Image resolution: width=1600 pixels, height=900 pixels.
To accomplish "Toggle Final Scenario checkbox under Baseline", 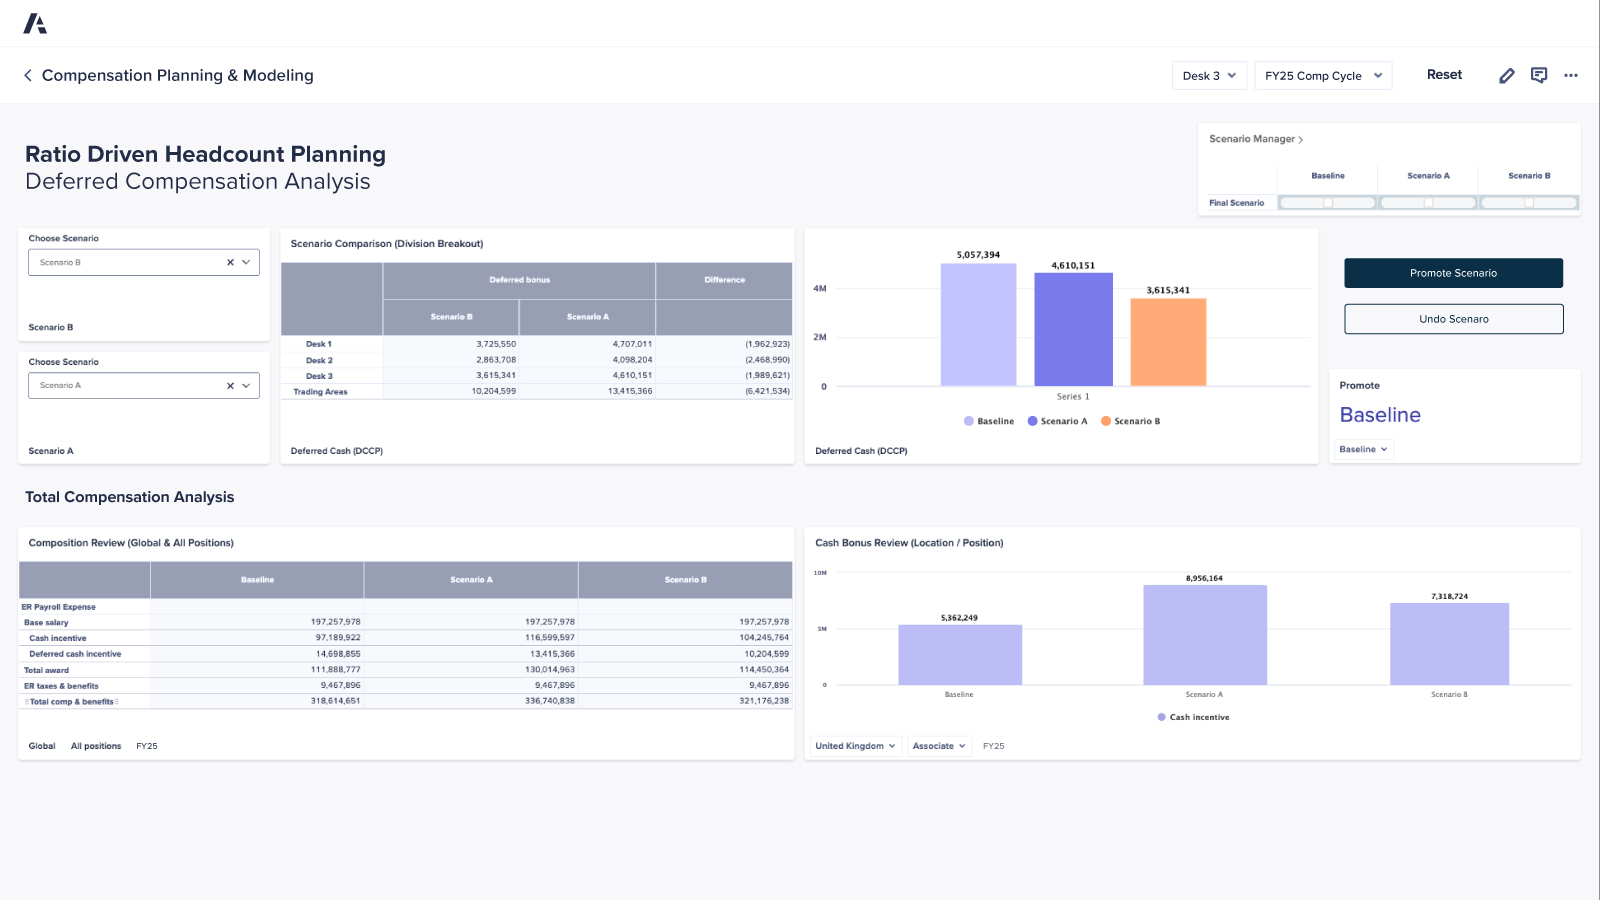I will tap(1327, 202).
